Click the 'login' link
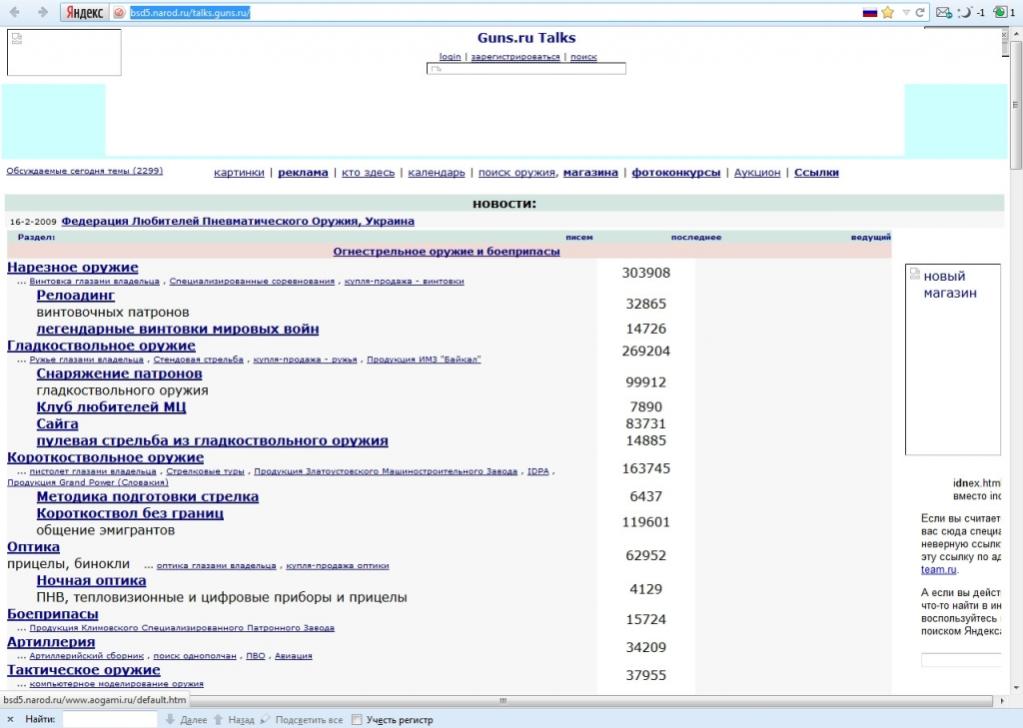The width and height of the screenshot is (1023, 728). (450, 57)
